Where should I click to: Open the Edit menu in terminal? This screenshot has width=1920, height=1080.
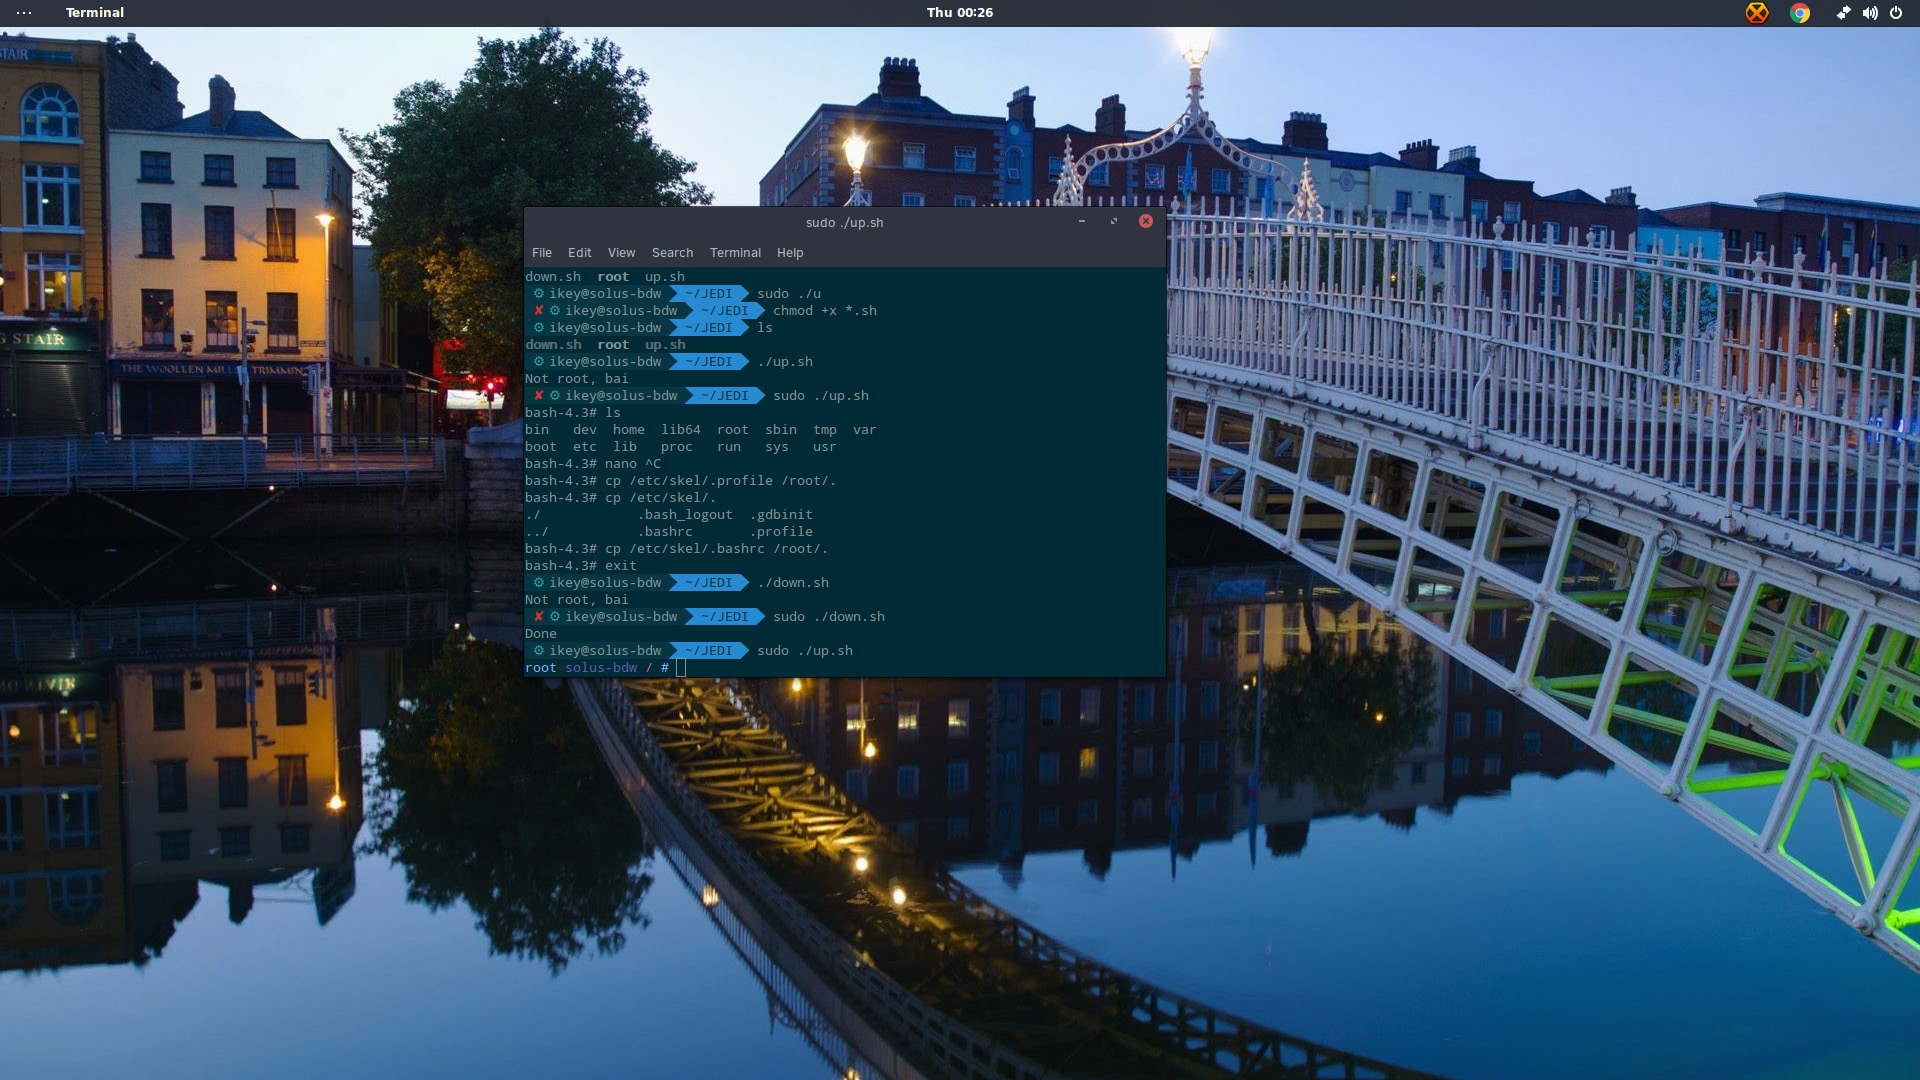point(580,253)
